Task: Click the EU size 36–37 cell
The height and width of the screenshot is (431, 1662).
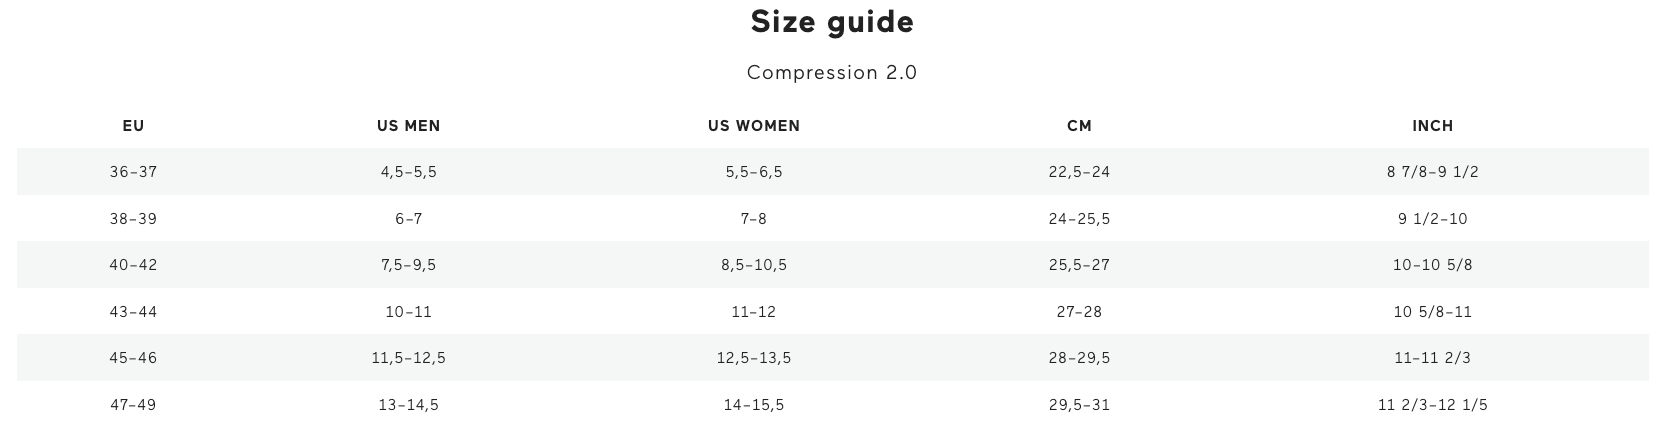Action: click(x=133, y=172)
